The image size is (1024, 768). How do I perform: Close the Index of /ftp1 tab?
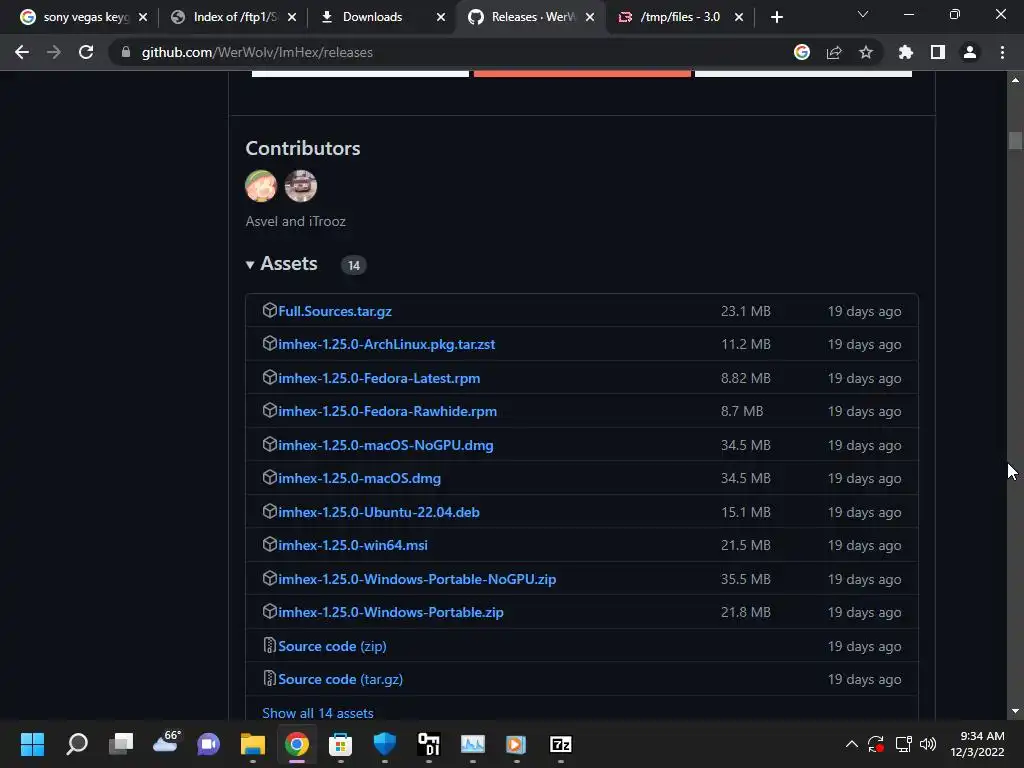(x=292, y=17)
